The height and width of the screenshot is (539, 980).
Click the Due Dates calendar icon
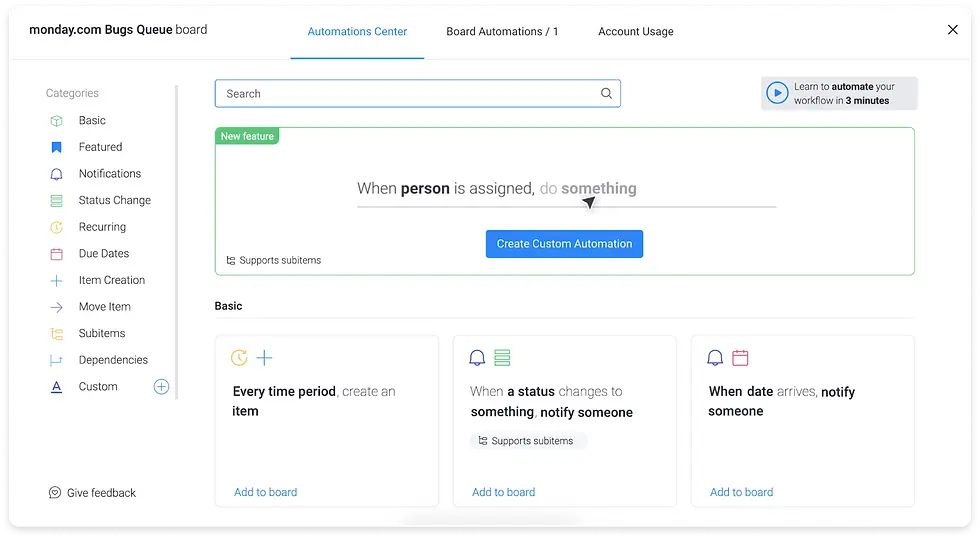click(57, 254)
